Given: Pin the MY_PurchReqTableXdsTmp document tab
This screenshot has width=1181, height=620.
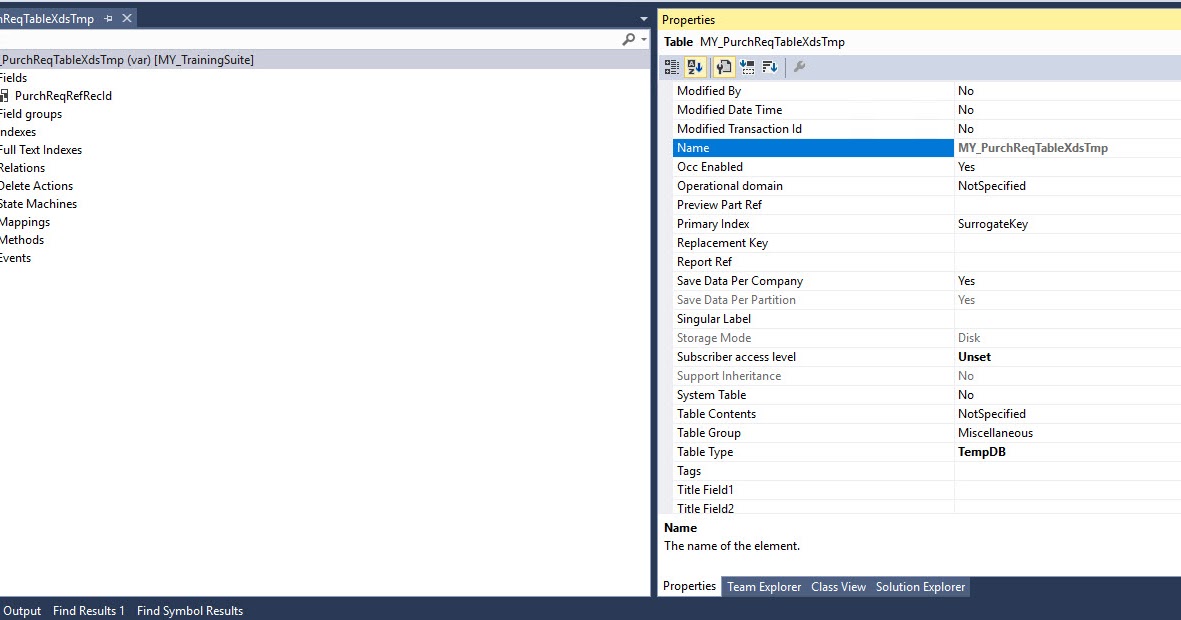Looking at the screenshot, I should pos(109,17).
